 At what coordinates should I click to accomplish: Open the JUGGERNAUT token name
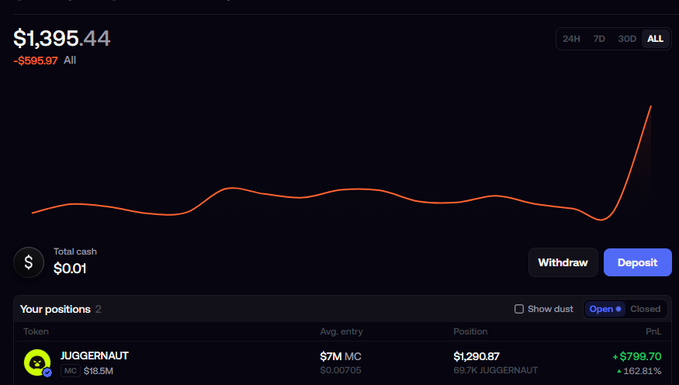click(94, 356)
